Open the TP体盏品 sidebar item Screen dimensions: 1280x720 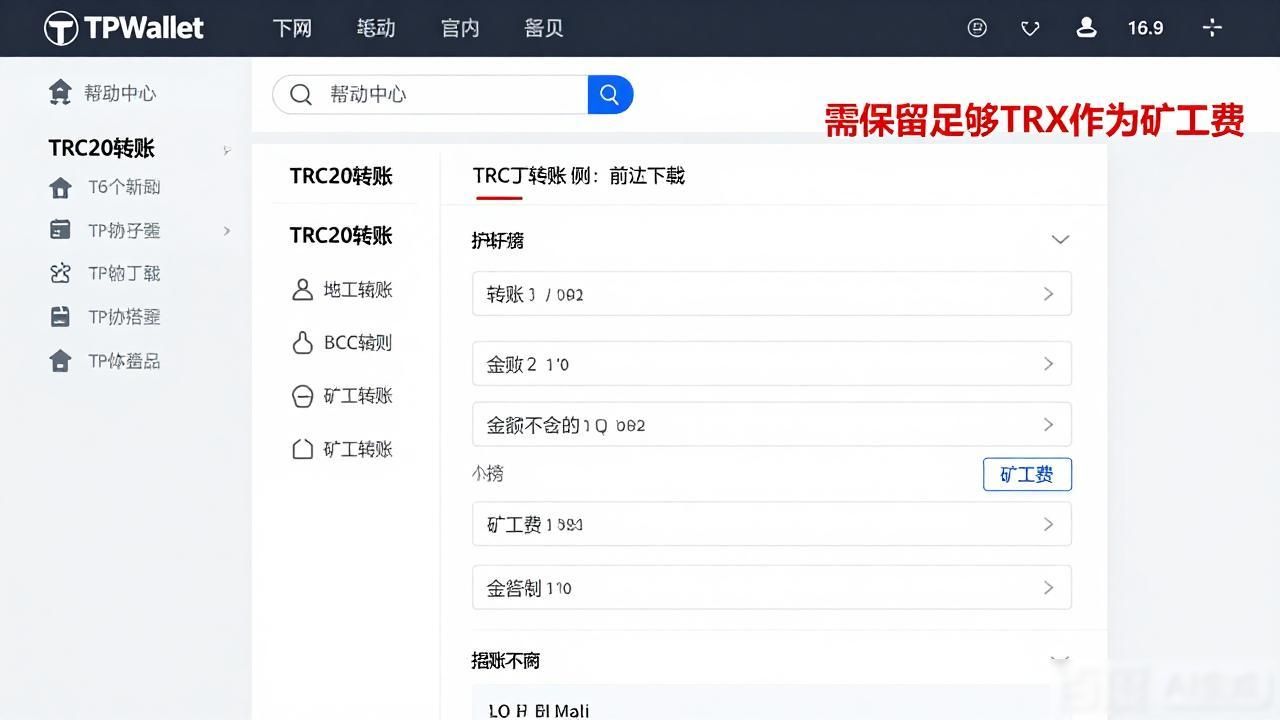click(124, 361)
